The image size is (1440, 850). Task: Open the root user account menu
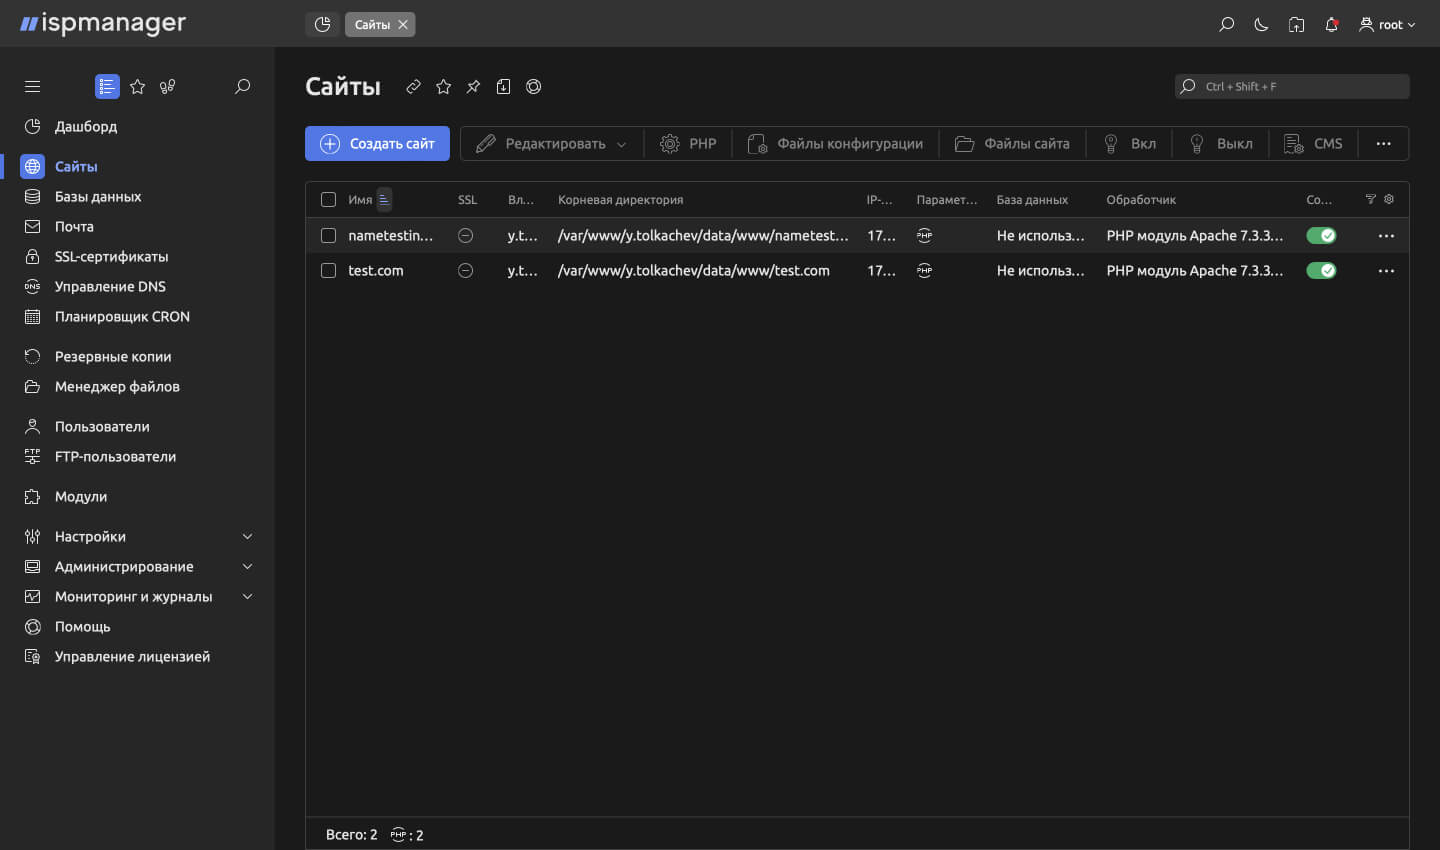tap(1387, 24)
